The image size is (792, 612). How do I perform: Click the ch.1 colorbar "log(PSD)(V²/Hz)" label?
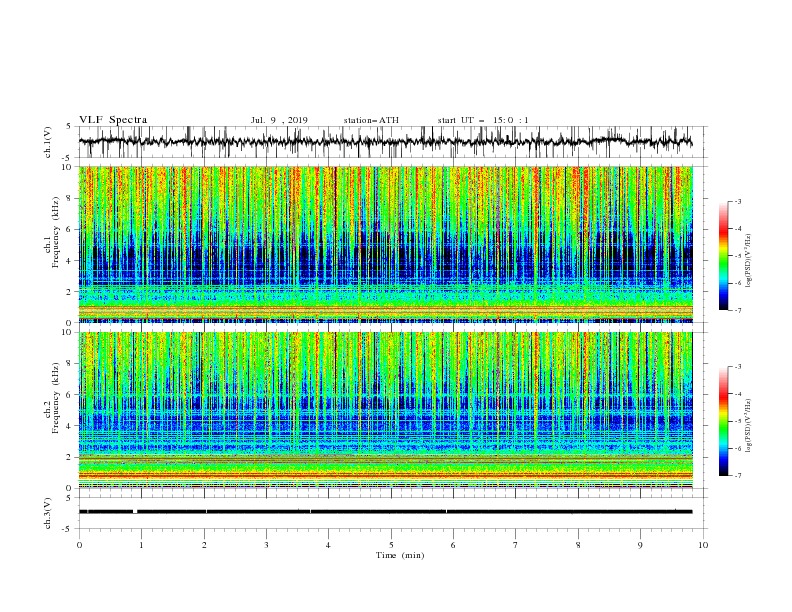tap(750, 261)
